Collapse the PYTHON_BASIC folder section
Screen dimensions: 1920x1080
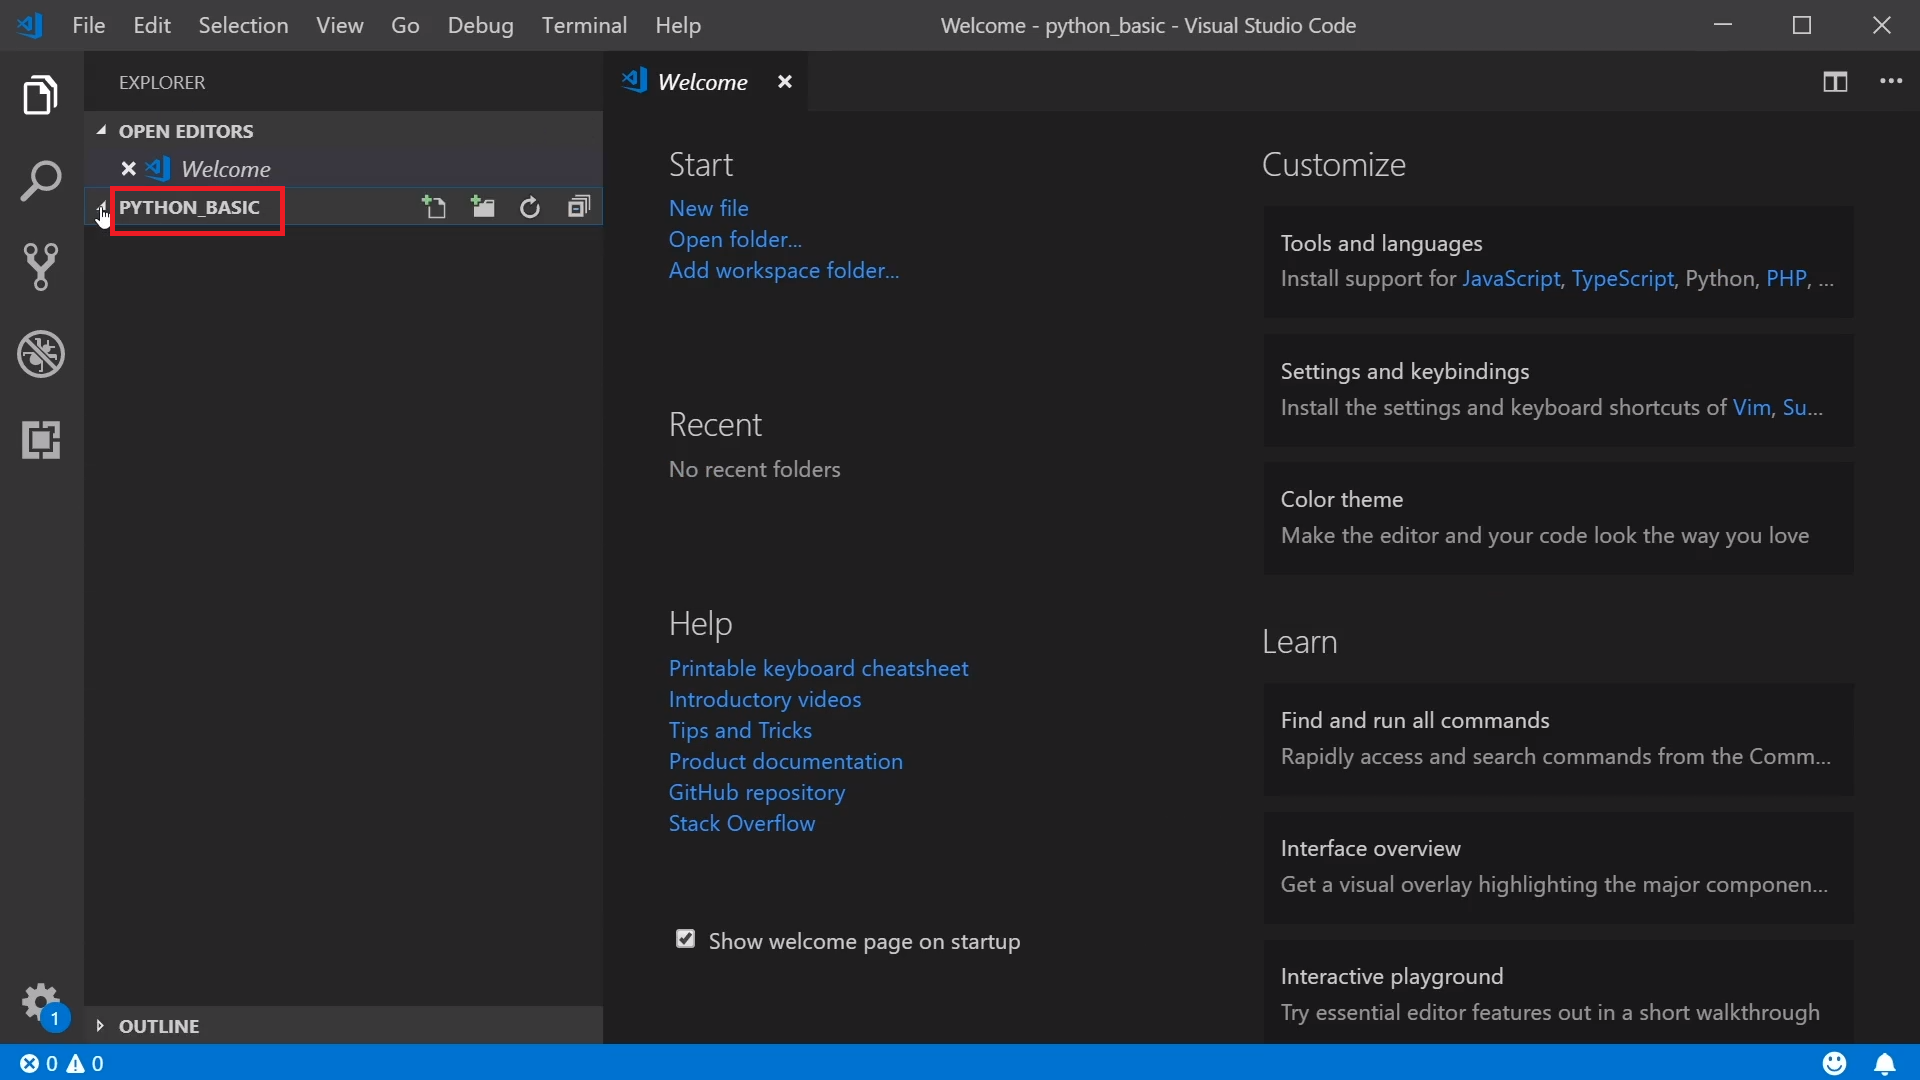[189, 208]
